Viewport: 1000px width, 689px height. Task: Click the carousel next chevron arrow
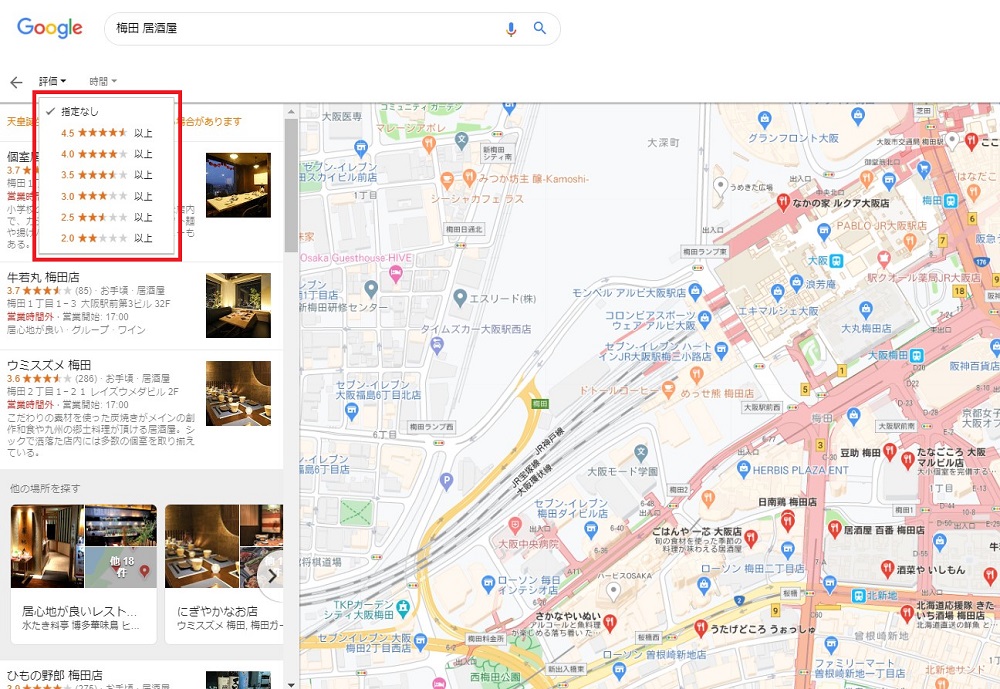click(x=272, y=576)
